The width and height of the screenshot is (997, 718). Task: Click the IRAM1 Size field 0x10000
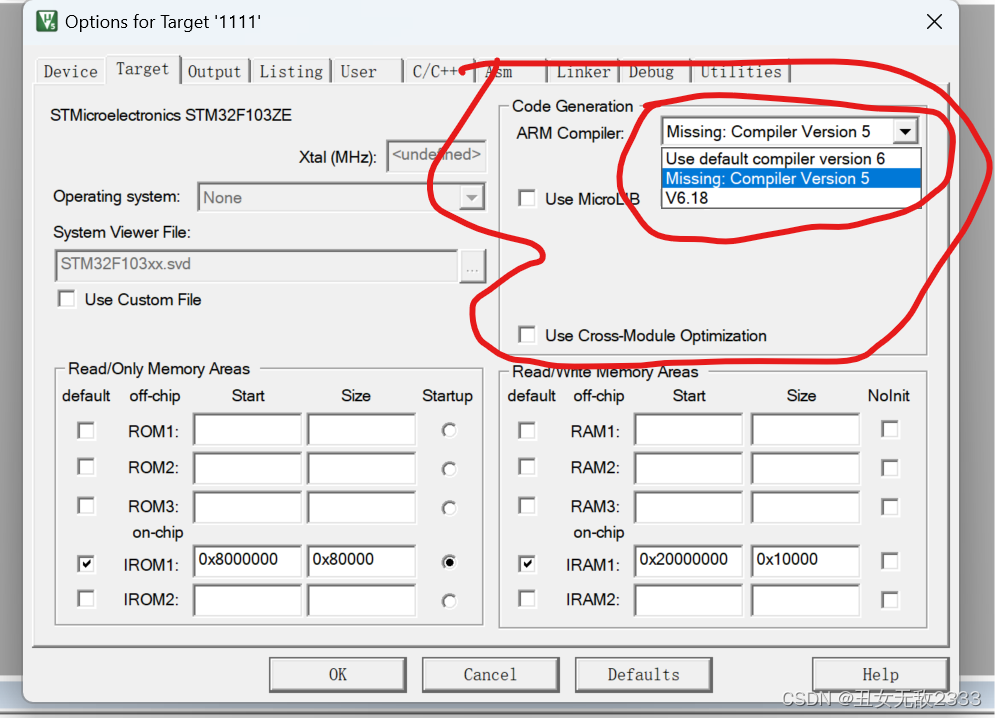[806, 561]
